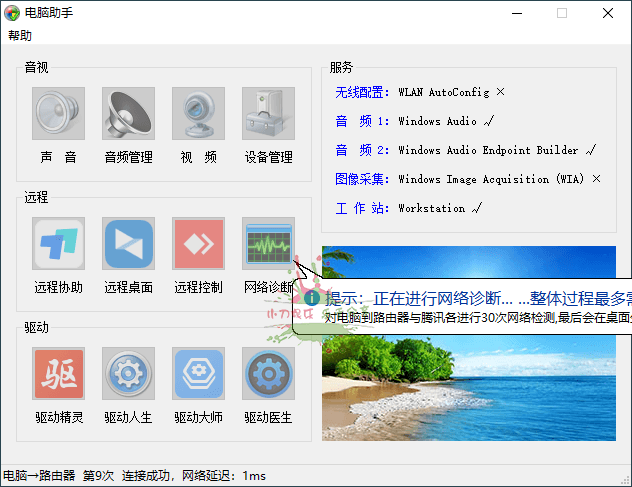Click the 图像采集 WIA service link
Image resolution: width=632 pixels, height=487 pixels.
363,179
